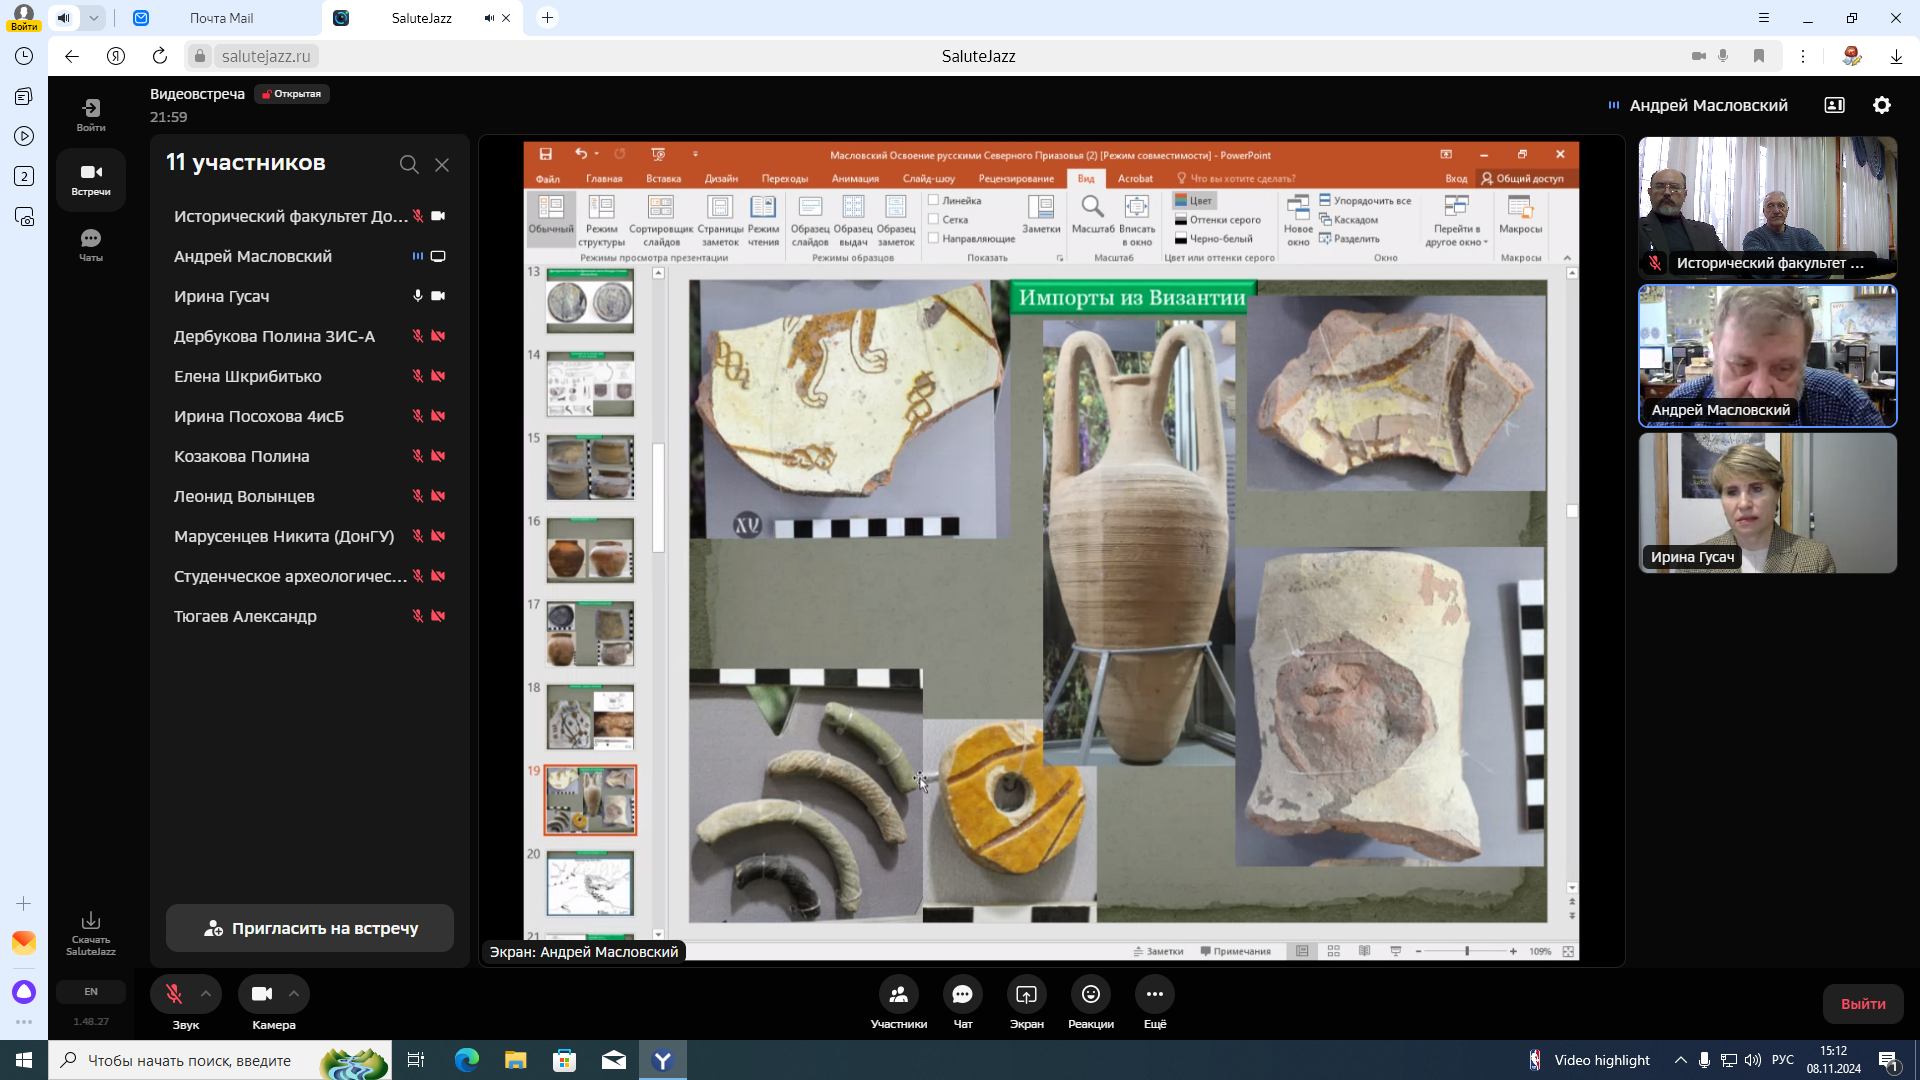This screenshot has width=1920, height=1080.
Task: Expand the camera options chevron
Action: (x=294, y=994)
